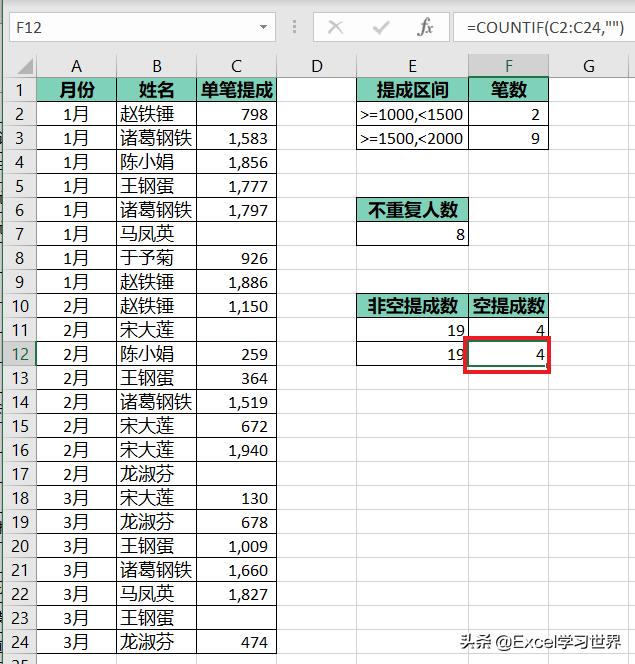
Task: Select row 1 header
Action: [19, 90]
